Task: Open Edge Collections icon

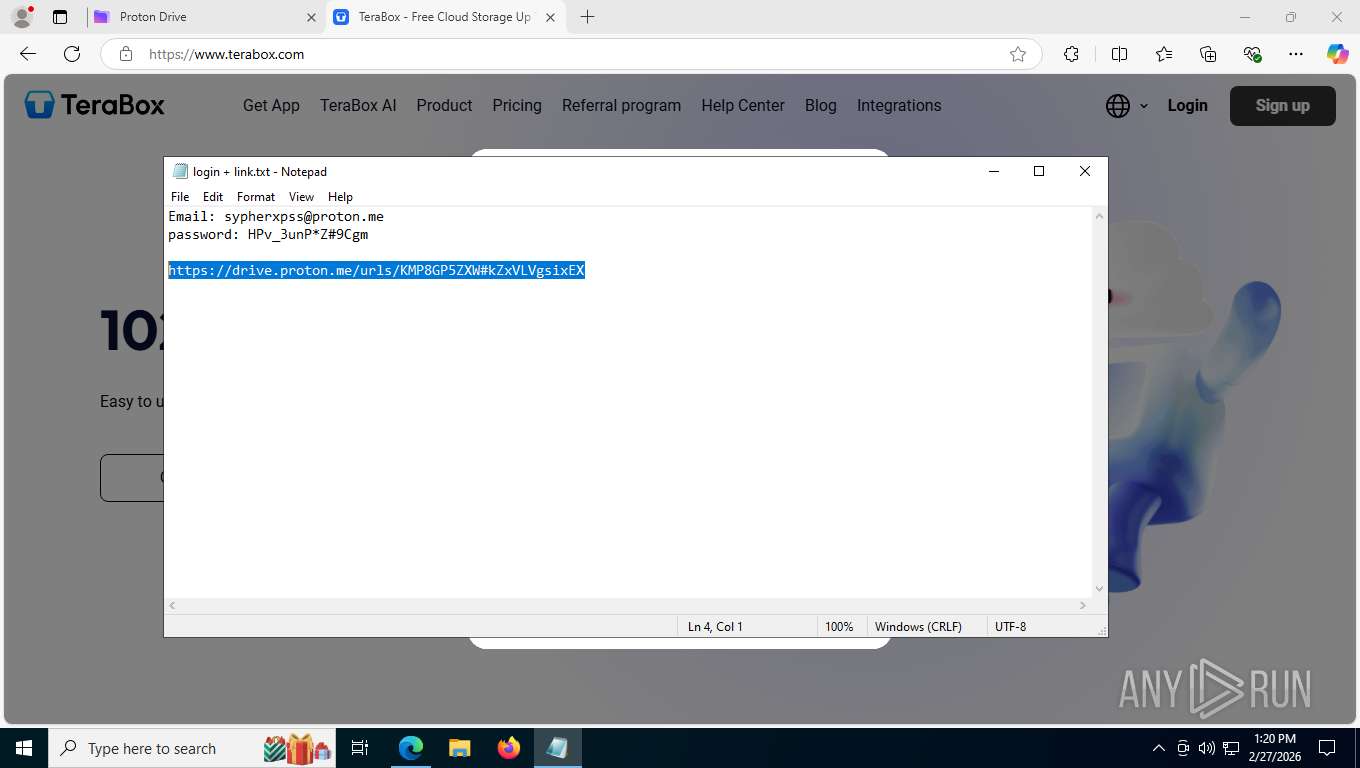Action: tap(1208, 54)
